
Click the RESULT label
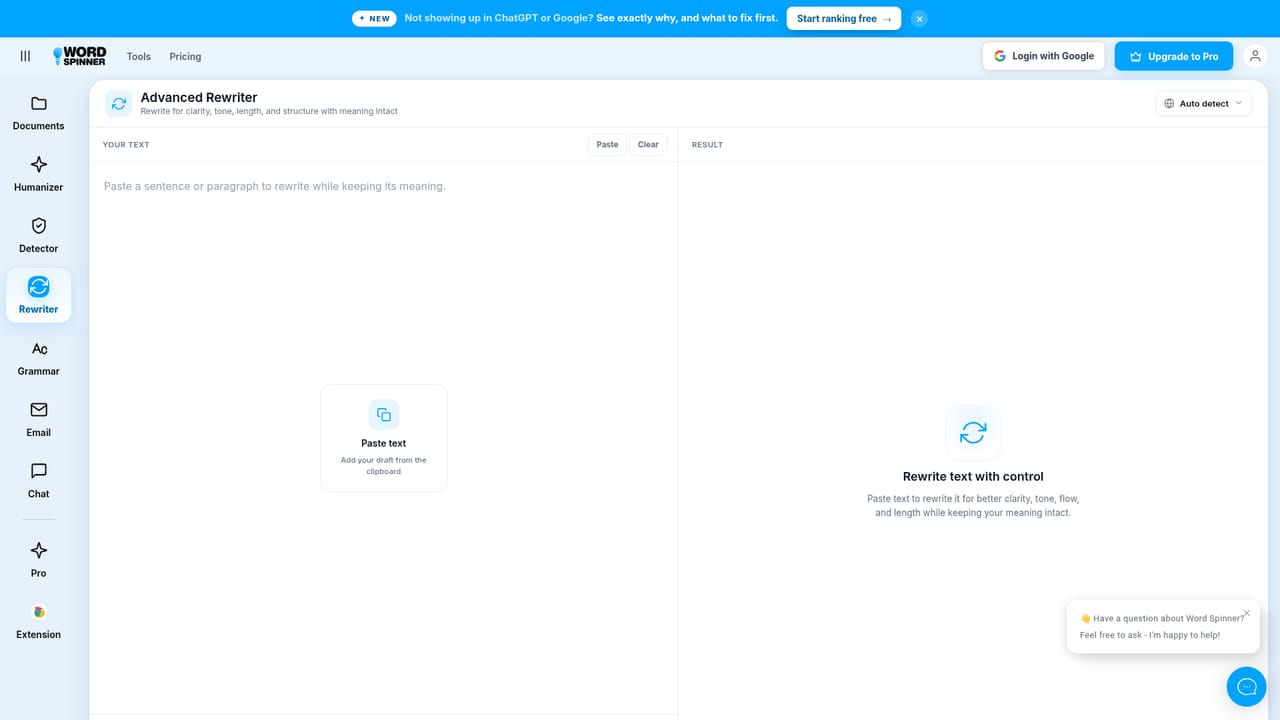(707, 145)
